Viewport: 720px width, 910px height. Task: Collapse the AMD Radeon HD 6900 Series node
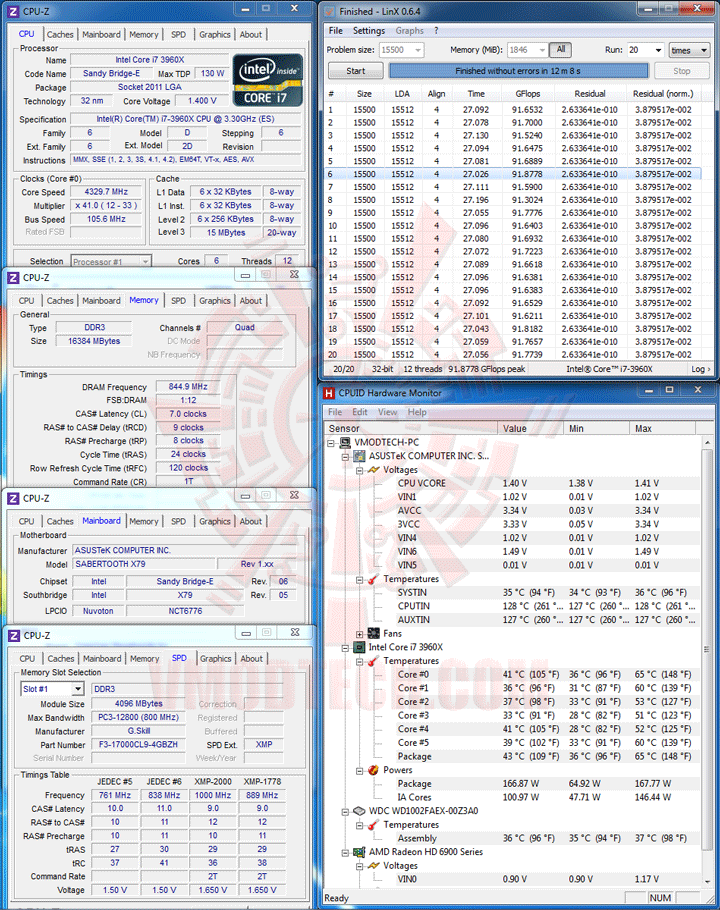[345, 853]
